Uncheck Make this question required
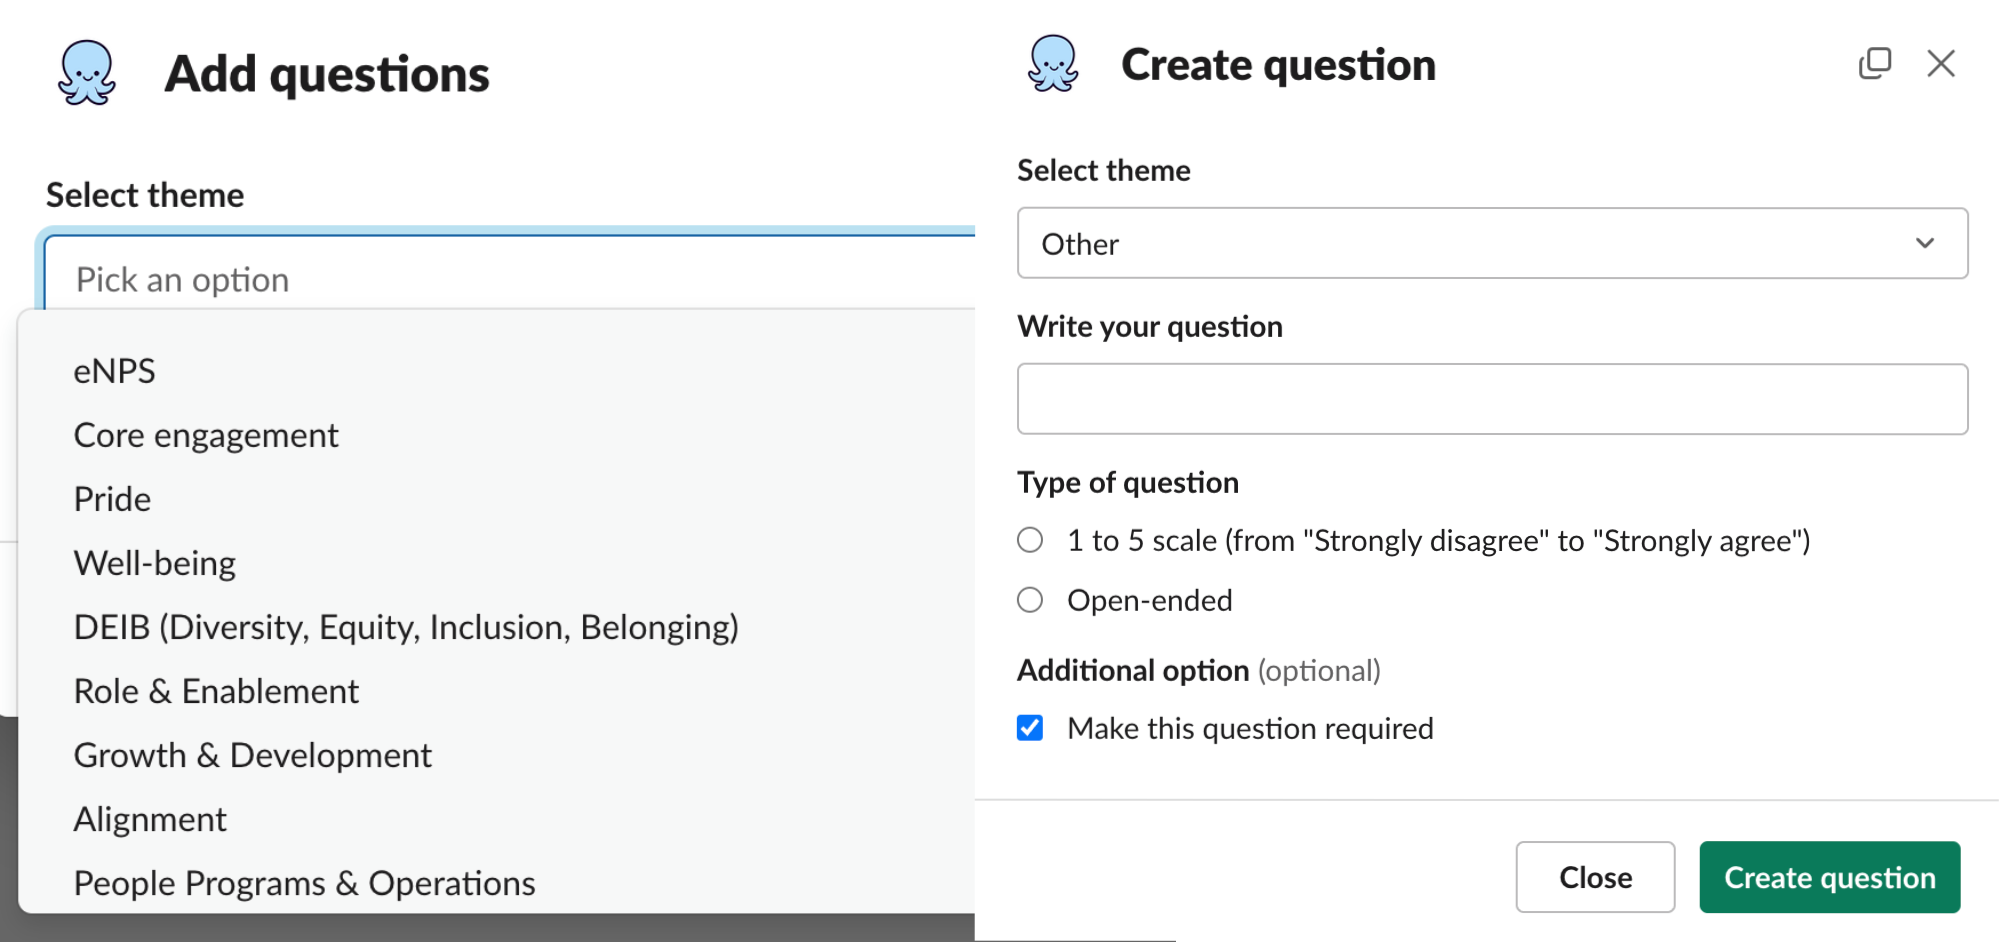 tap(1030, 728)
